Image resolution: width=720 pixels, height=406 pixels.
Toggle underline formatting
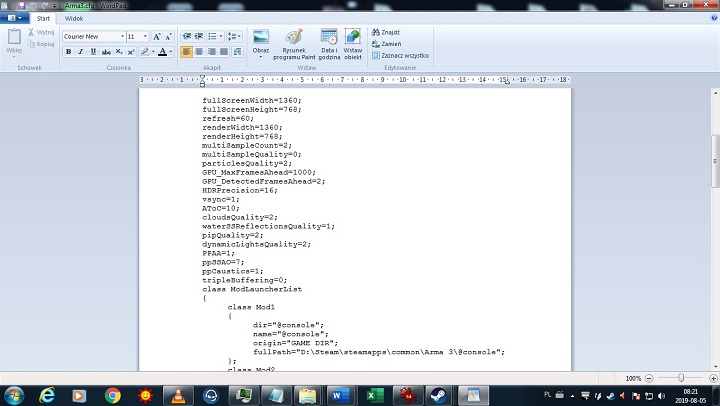click(92, 51)
